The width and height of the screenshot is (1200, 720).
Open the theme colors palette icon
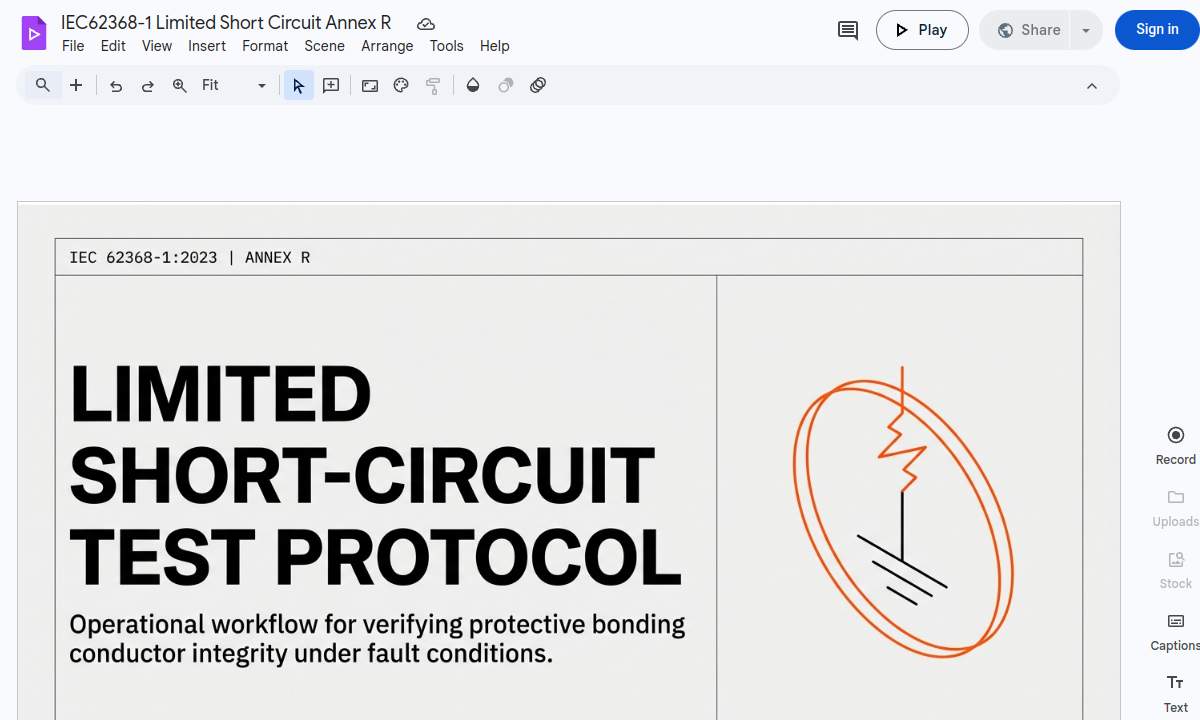coord(401,85)
